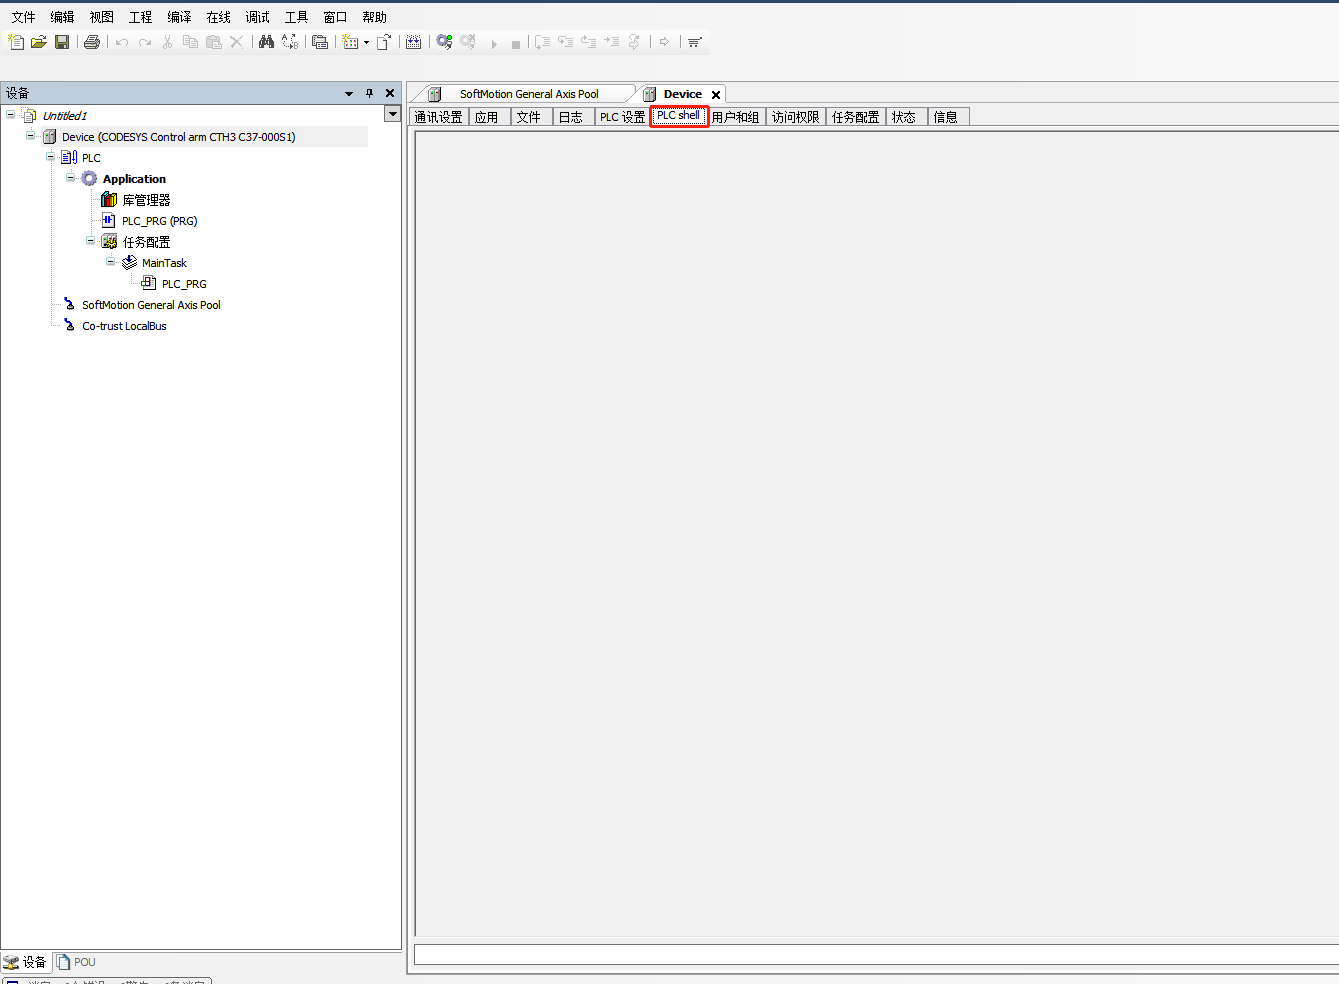Click the Undo arrow icon
The image size is (1339, 984).
coord(122,42)
